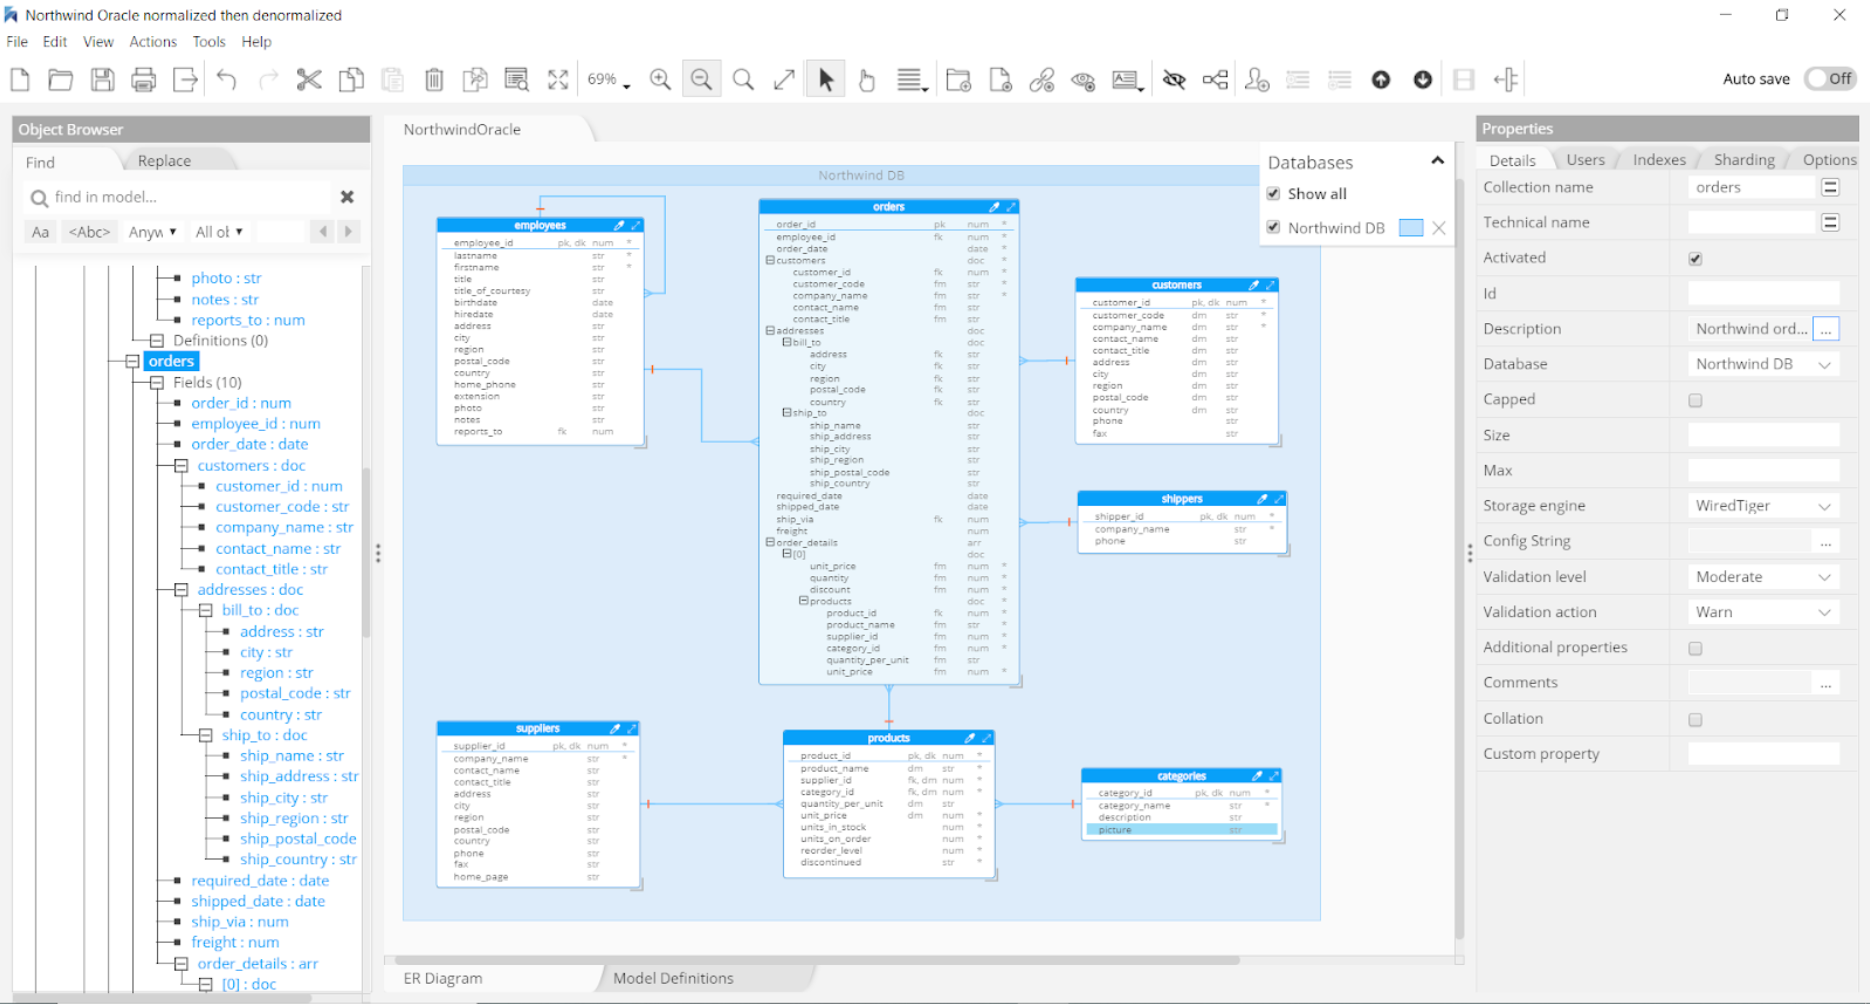Open the Print icon in toolbar
The image size is (1870, 1004).
pos(143,79)
